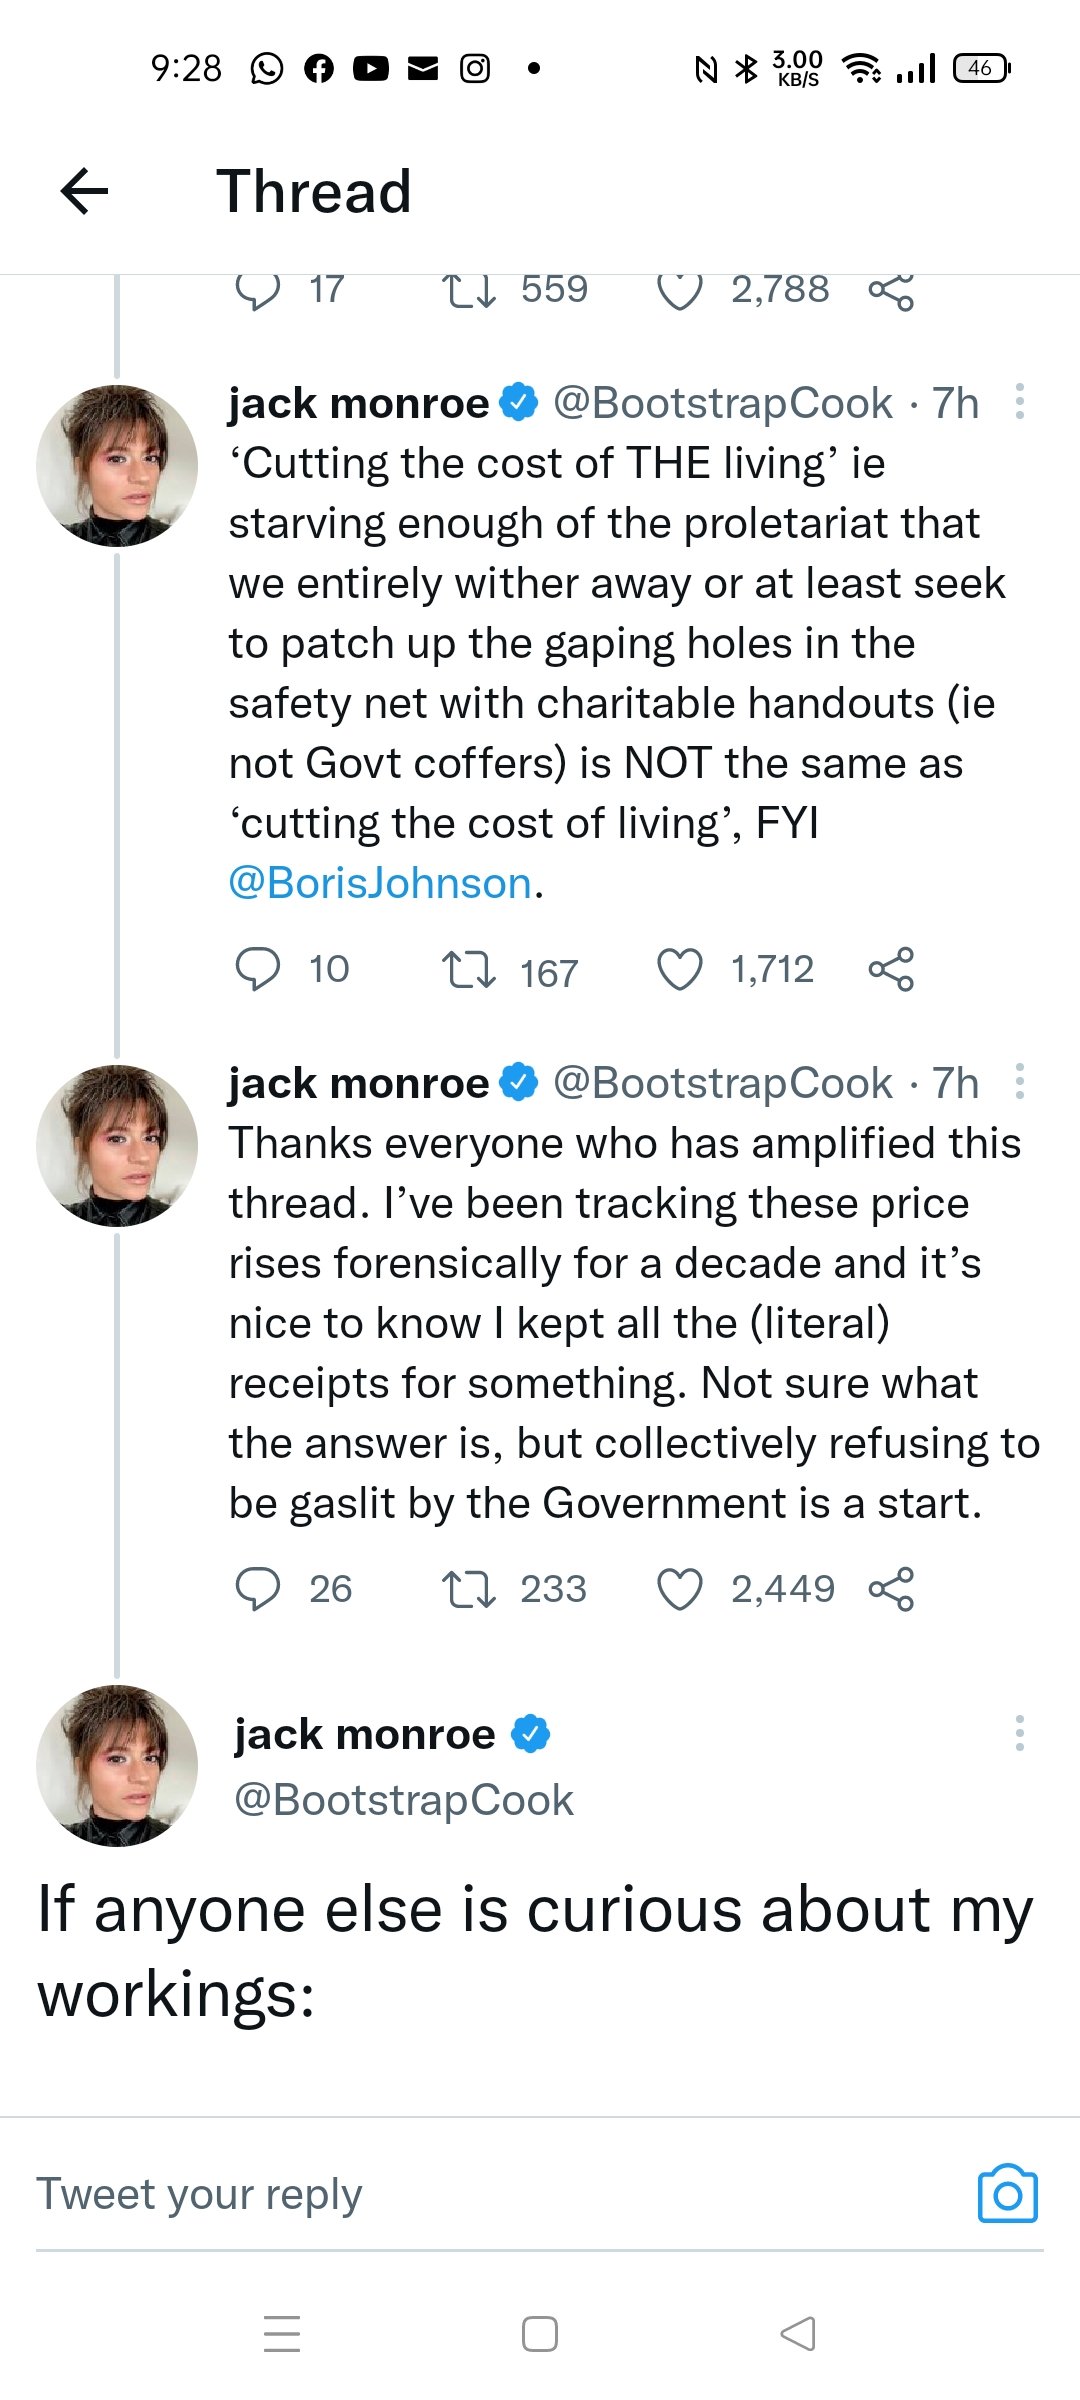The width and height of the screenshot is (1080, 2400).
Task: Tap the Android home navigation button
Action: 540,2333
